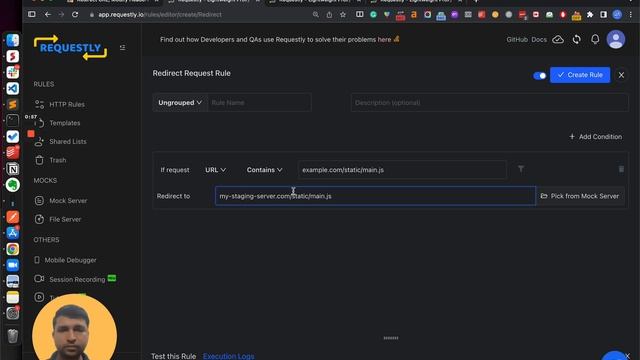Click the Create Rule button
The height and width of the screenshot is (360, 640).
pos(580,75)
